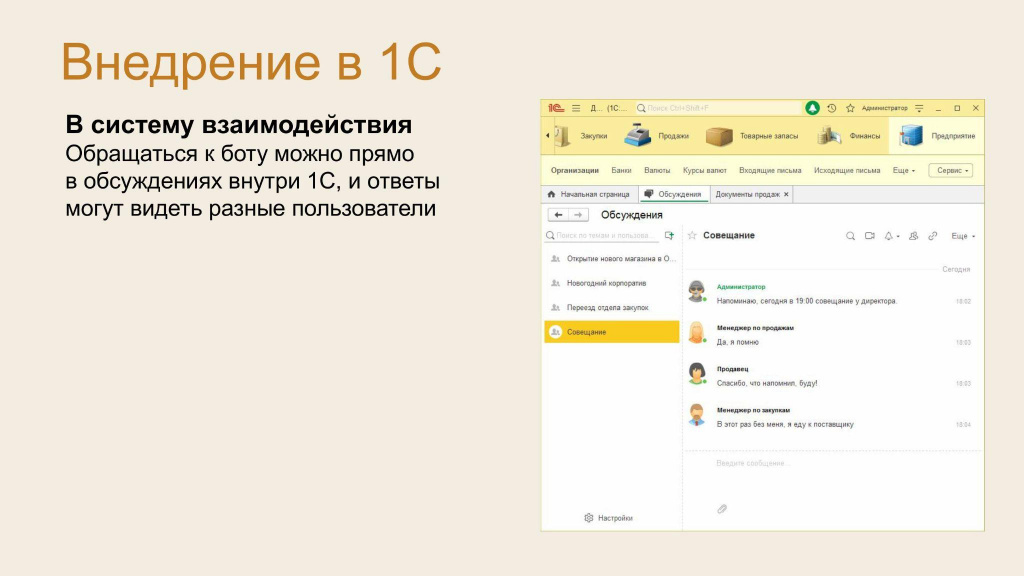This screenshot has width=1024, height=576.
Task: Open notification bell dropdown in discussion
Action: [891, 236]
